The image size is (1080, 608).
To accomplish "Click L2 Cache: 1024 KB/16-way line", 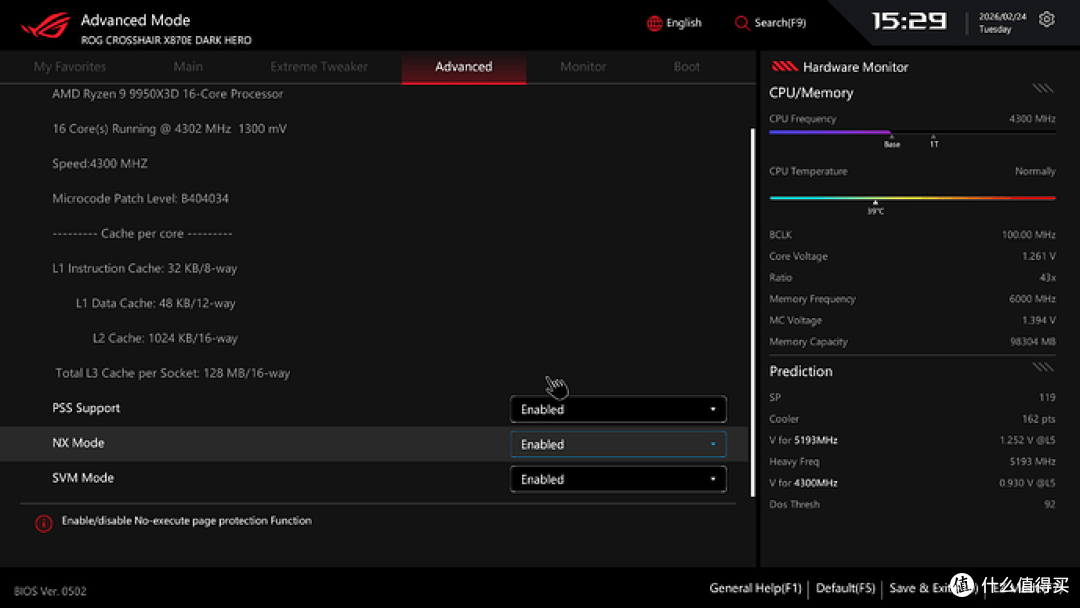I will point(165,338).
